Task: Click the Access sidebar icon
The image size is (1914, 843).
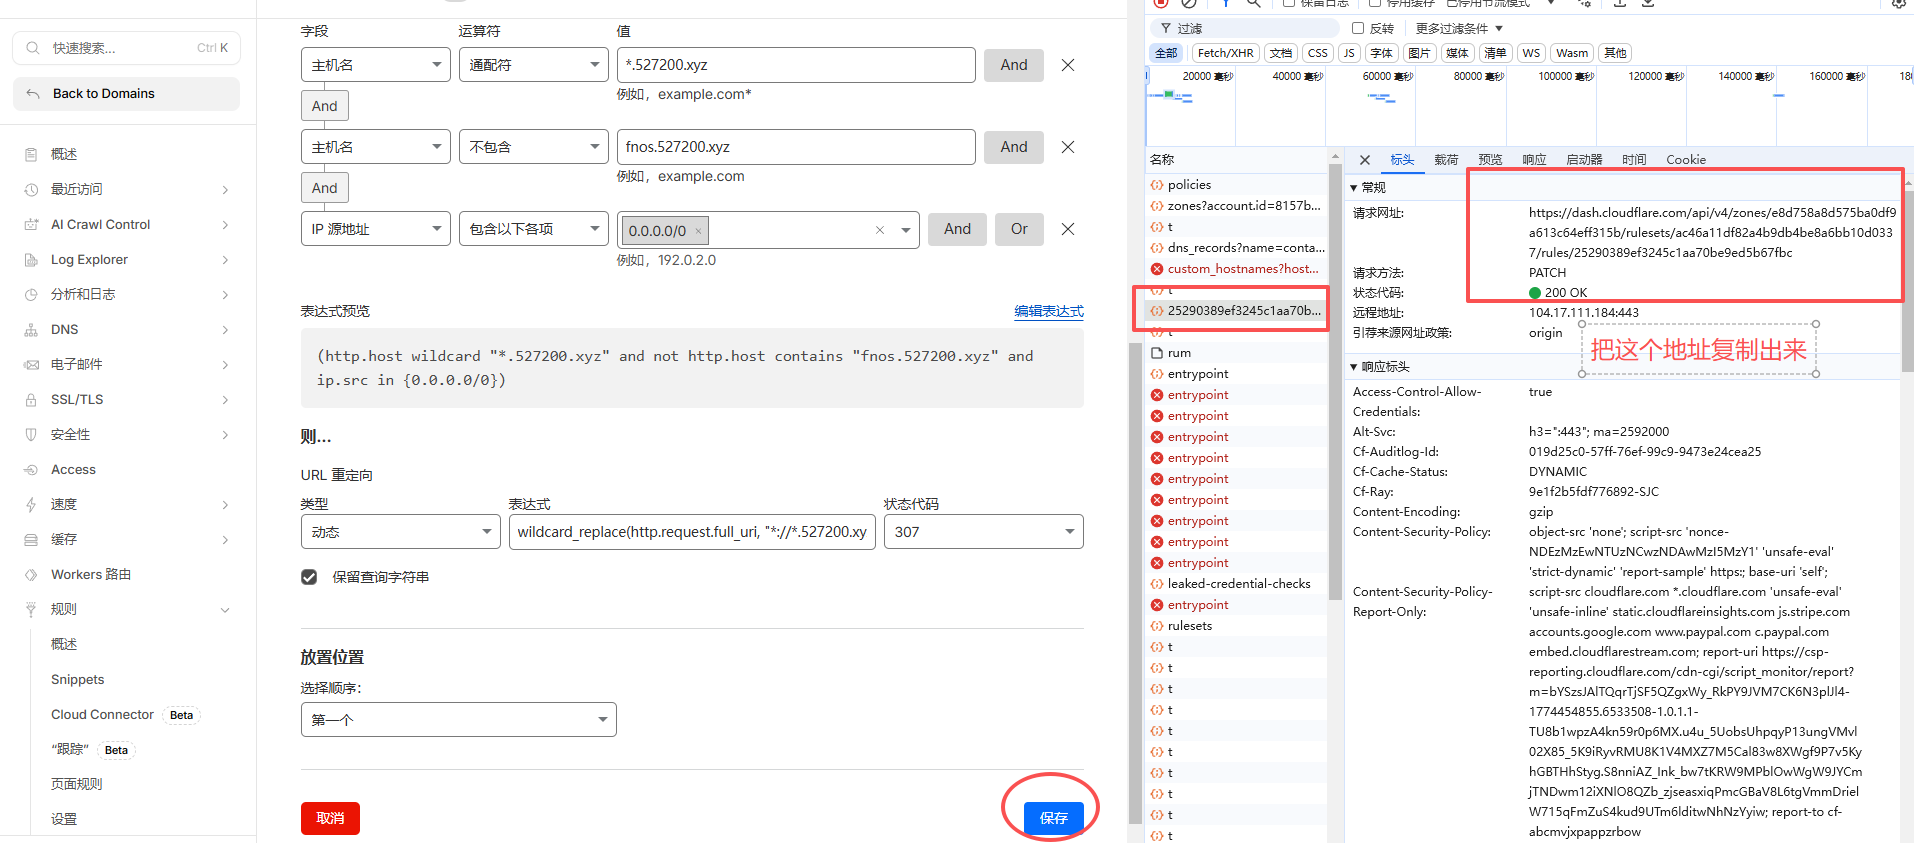Action: coord(31,469)
